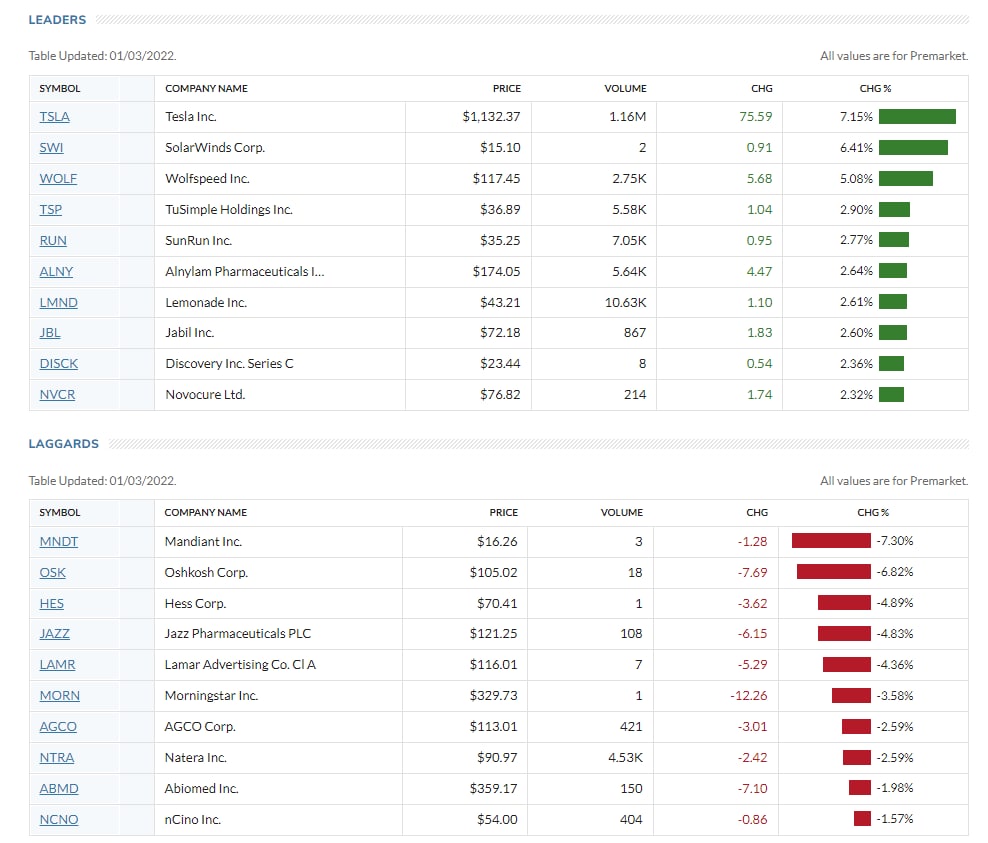Open the NTRA symbol link
The image size is (988, 843).
pyautogui.click(x=56, y=758)
